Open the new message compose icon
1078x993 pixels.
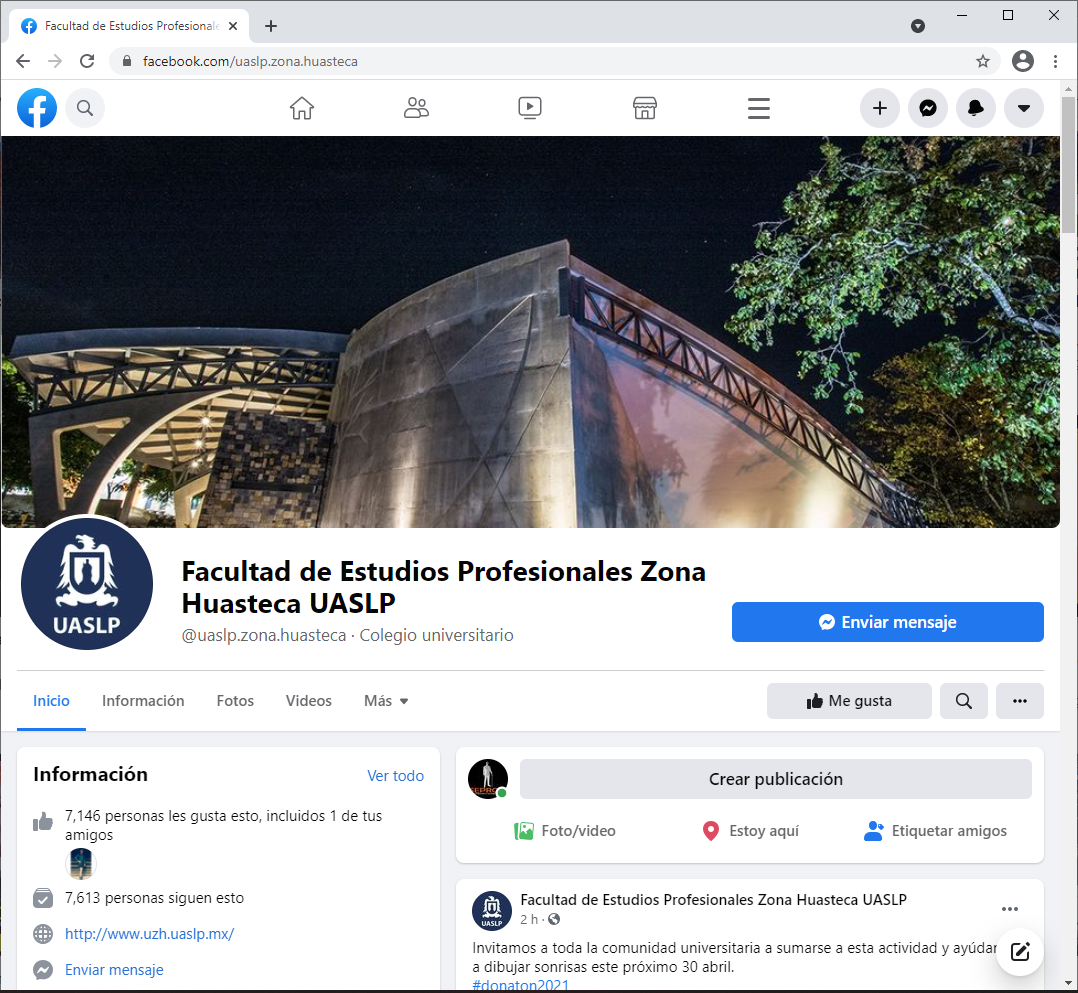(x=1020, y=952)
